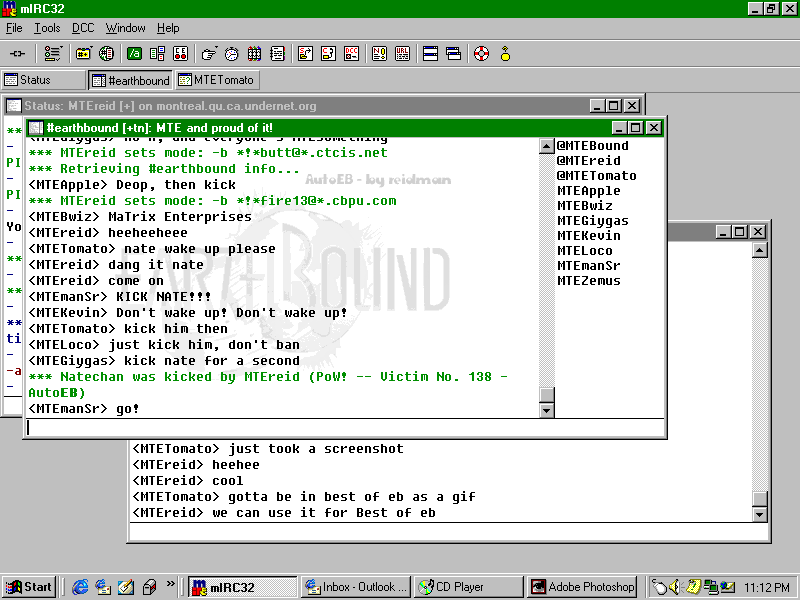Click the MTETomato query window input field
This screenshot has width=800, height=600.
pyautogui.click(x=449, y=532)
